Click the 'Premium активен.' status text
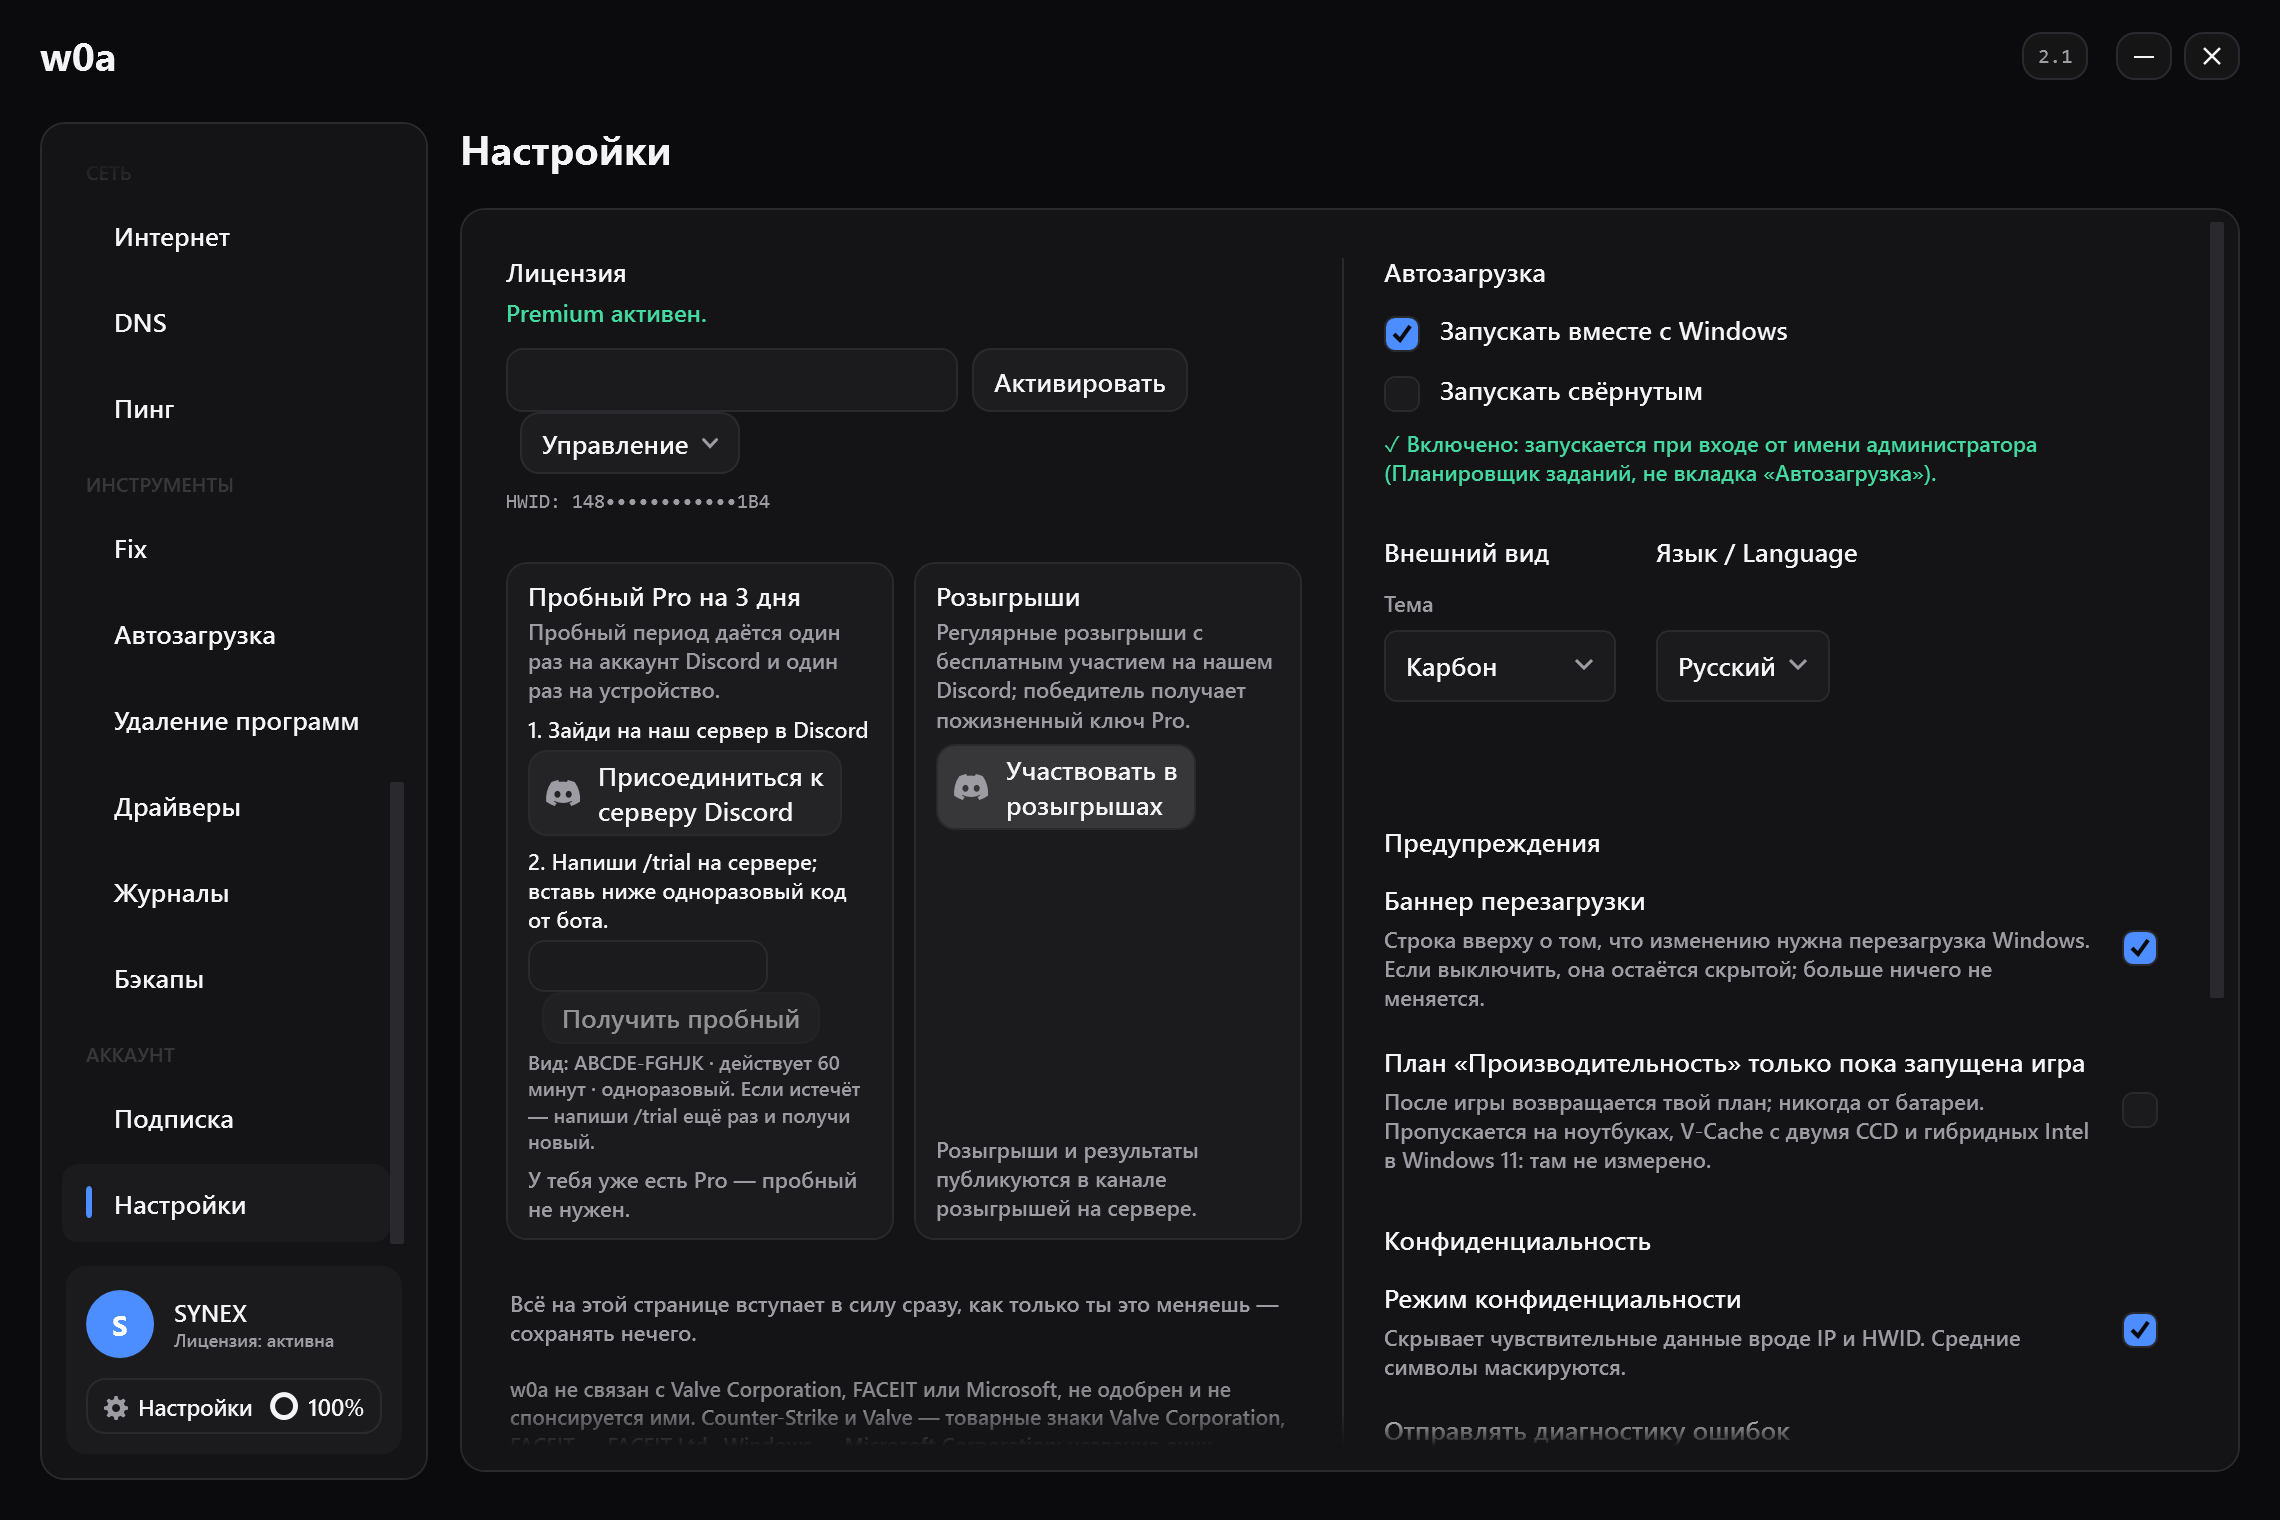Image resolution: width=2280 pixels, height=1520 pixels. click(606, 314)
